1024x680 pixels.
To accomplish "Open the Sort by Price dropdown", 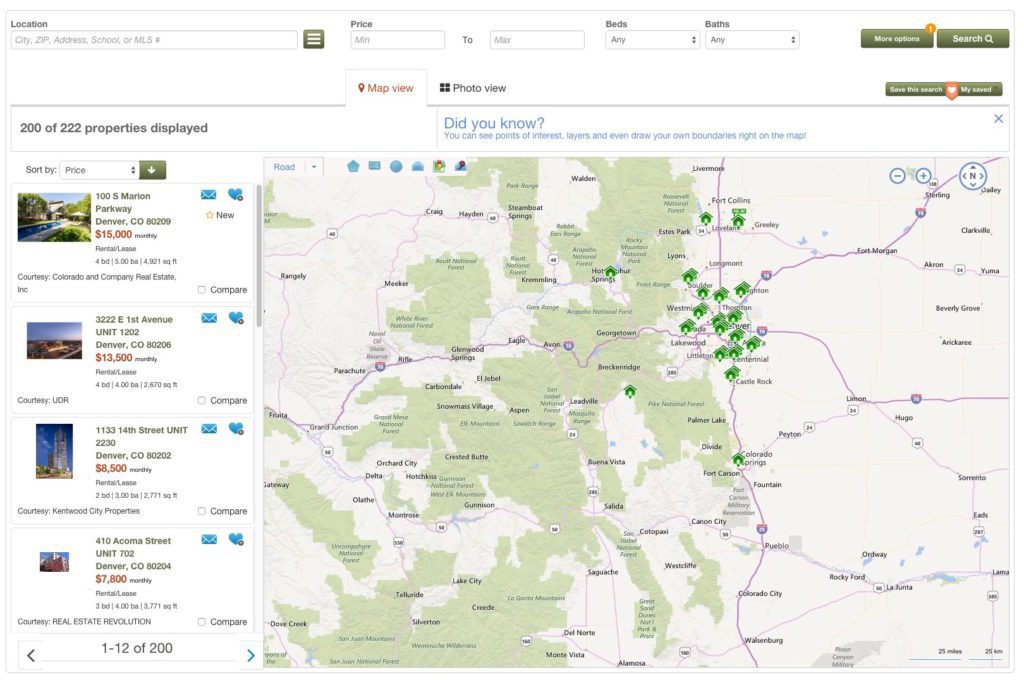I will tap(99, 170).
